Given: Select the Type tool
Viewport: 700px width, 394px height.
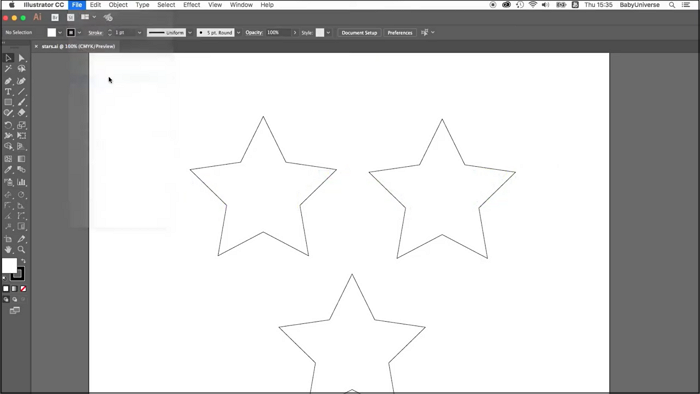Looking at the screenshot, I should [8, 91].
